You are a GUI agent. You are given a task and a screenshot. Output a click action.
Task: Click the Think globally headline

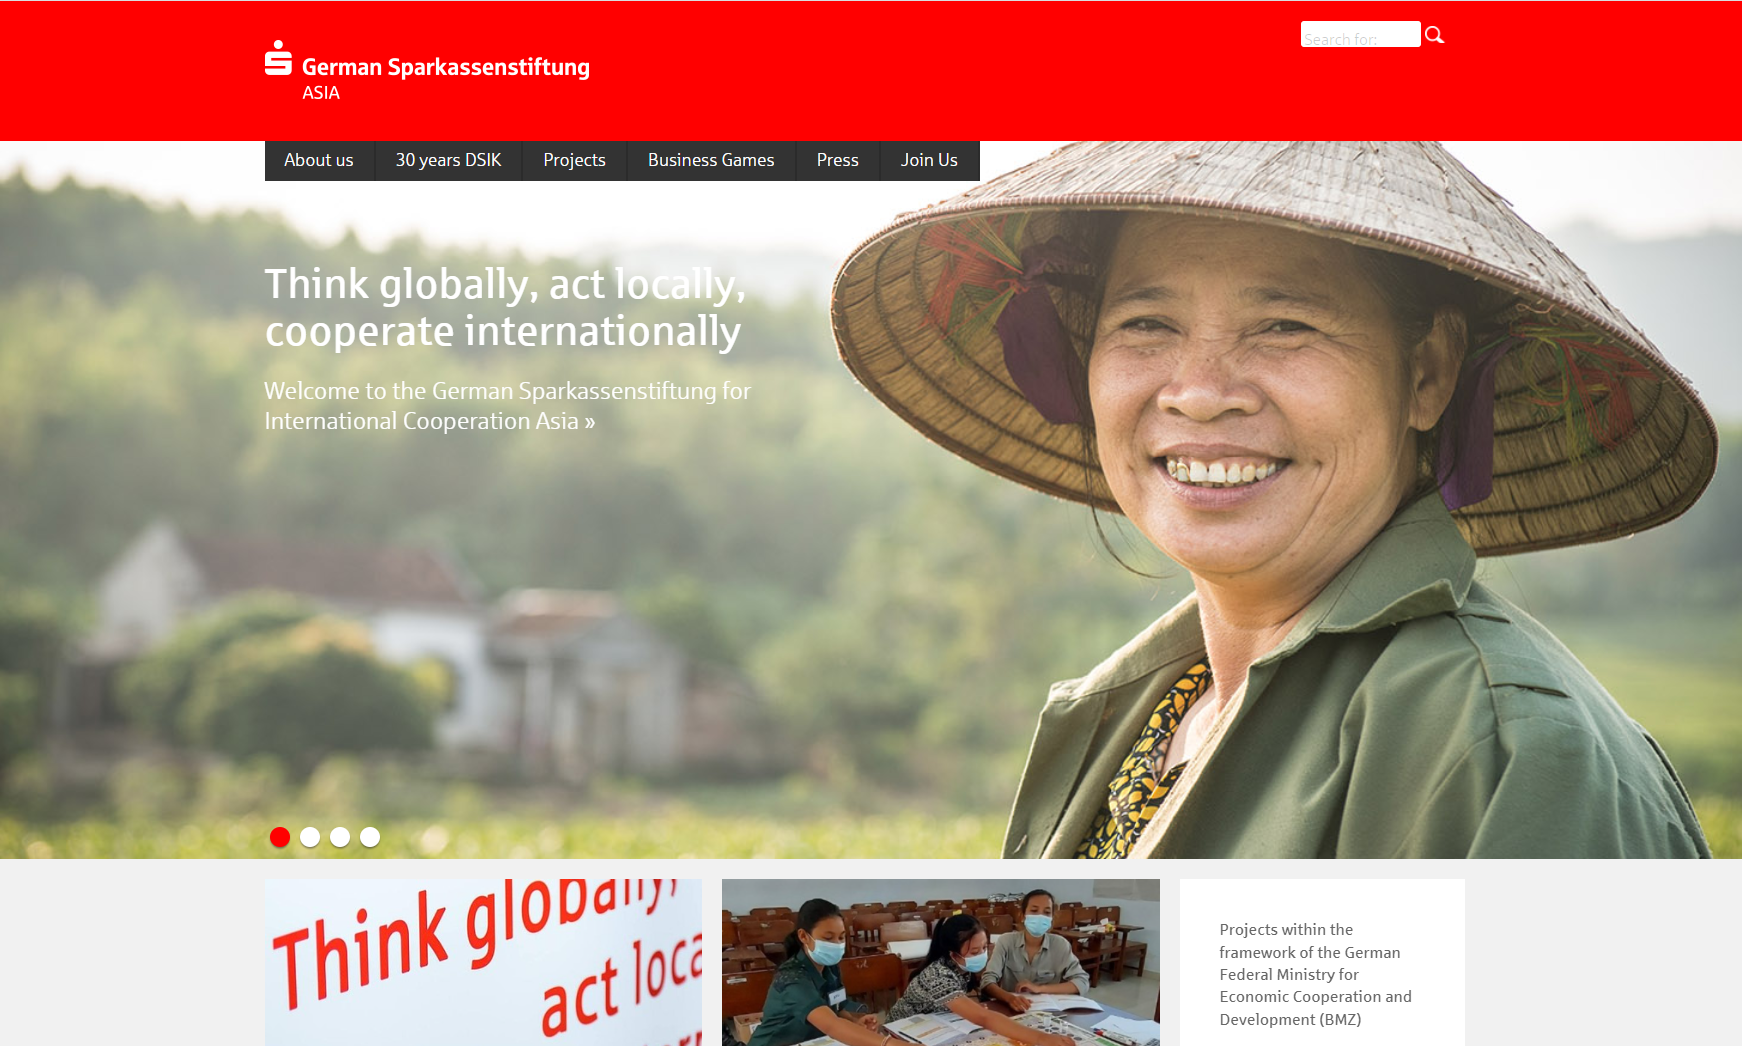505,307
